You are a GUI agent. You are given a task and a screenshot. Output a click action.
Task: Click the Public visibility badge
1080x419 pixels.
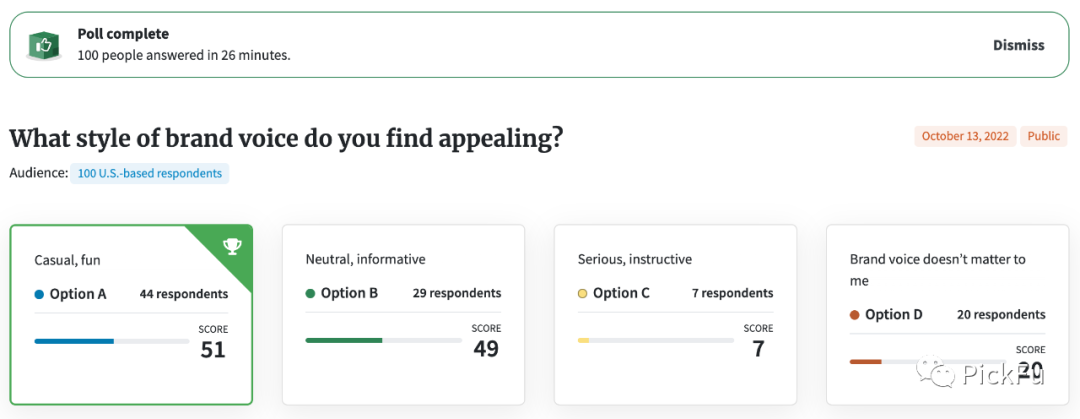coord(1043,137)
